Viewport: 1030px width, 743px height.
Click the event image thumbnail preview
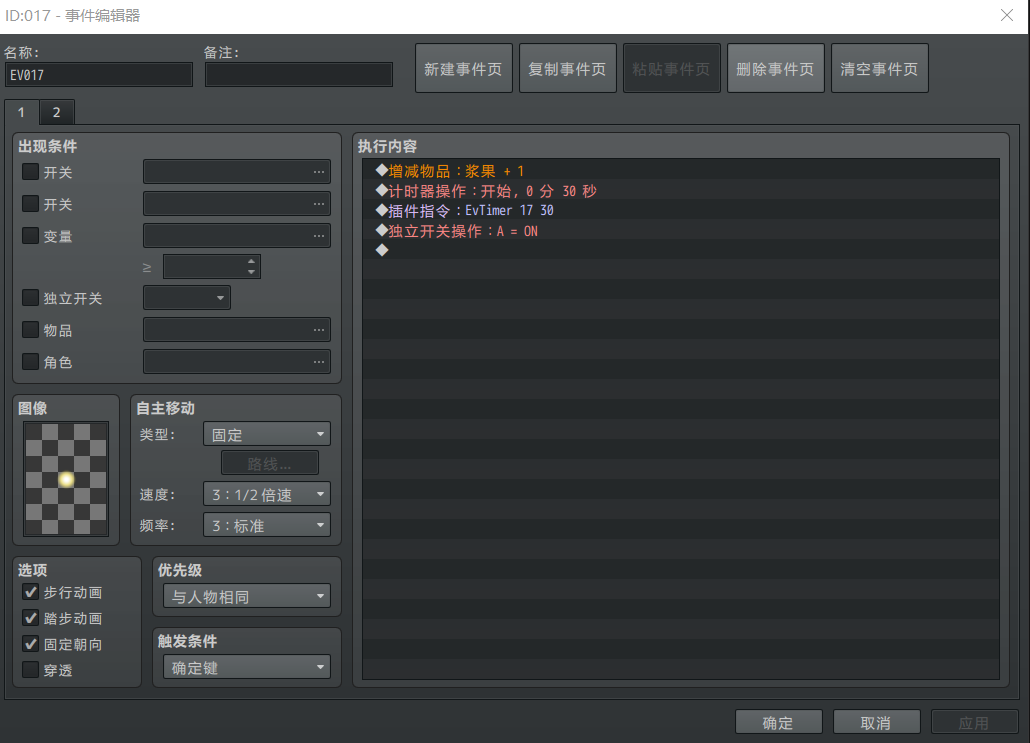tap(66, 479)
